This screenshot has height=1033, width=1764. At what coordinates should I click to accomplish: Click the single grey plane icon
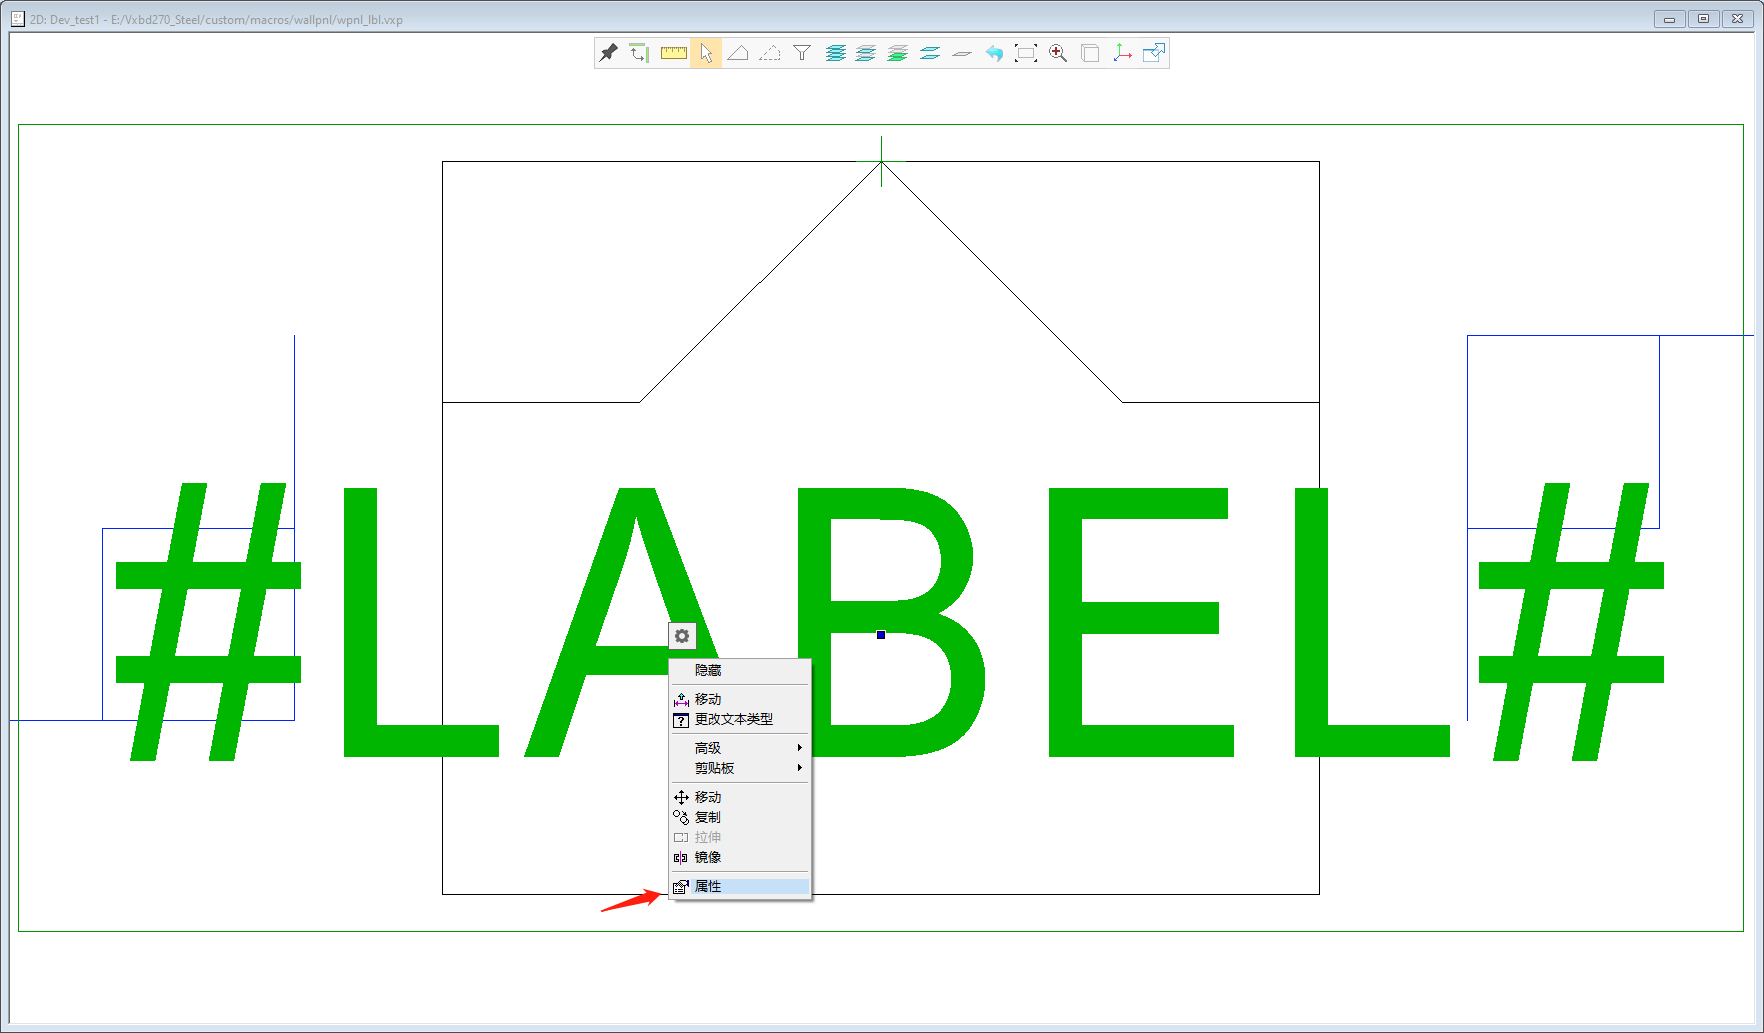point(962,53)
